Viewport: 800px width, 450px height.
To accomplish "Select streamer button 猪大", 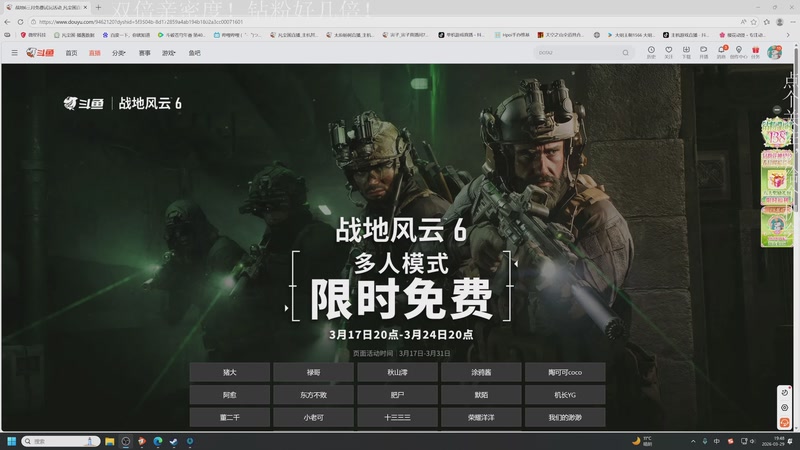I will 230,372.
